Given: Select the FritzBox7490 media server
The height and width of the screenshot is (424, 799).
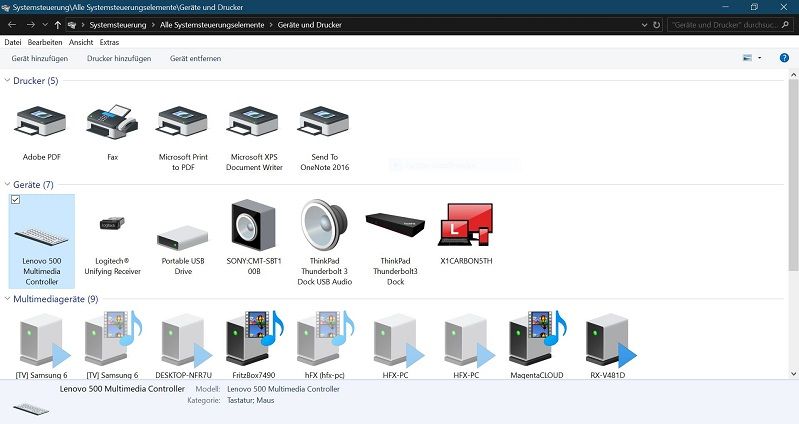Looking at the screenshot, I should pyautogui.click(x=254, y=339).
